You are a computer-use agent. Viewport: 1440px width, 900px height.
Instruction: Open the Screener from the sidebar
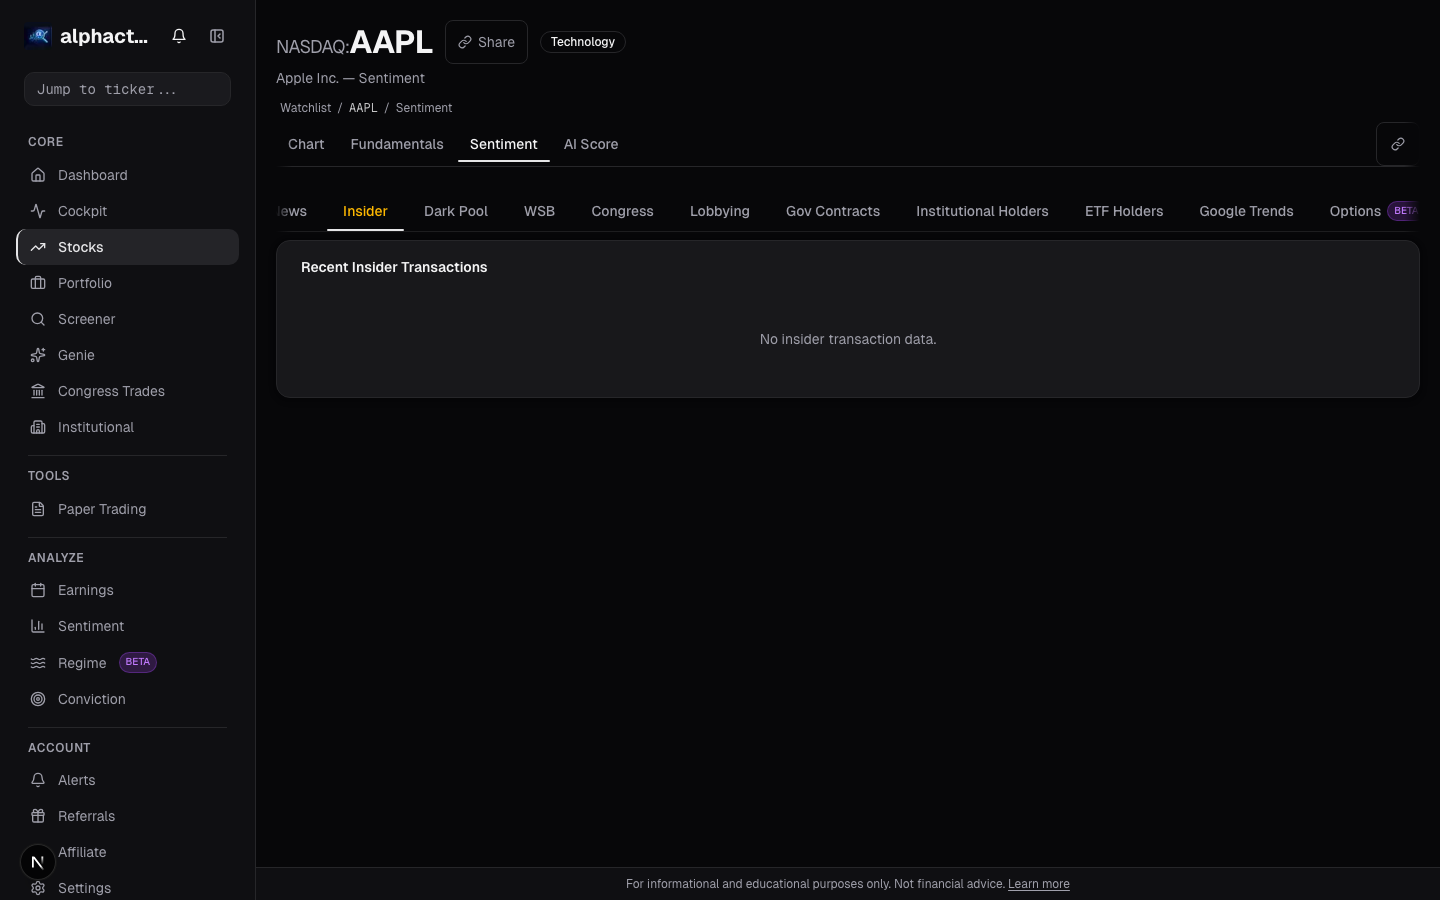point(86,319)
